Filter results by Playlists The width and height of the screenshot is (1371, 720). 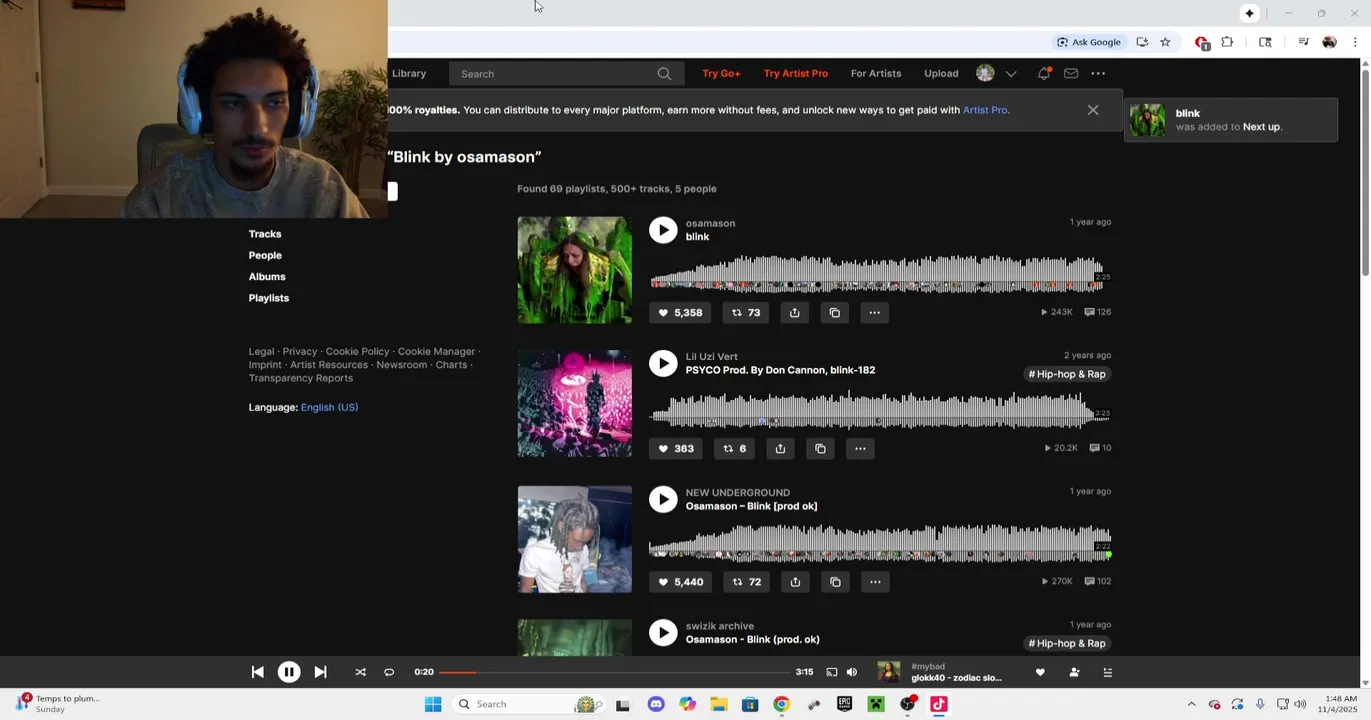tap(269, 298)
